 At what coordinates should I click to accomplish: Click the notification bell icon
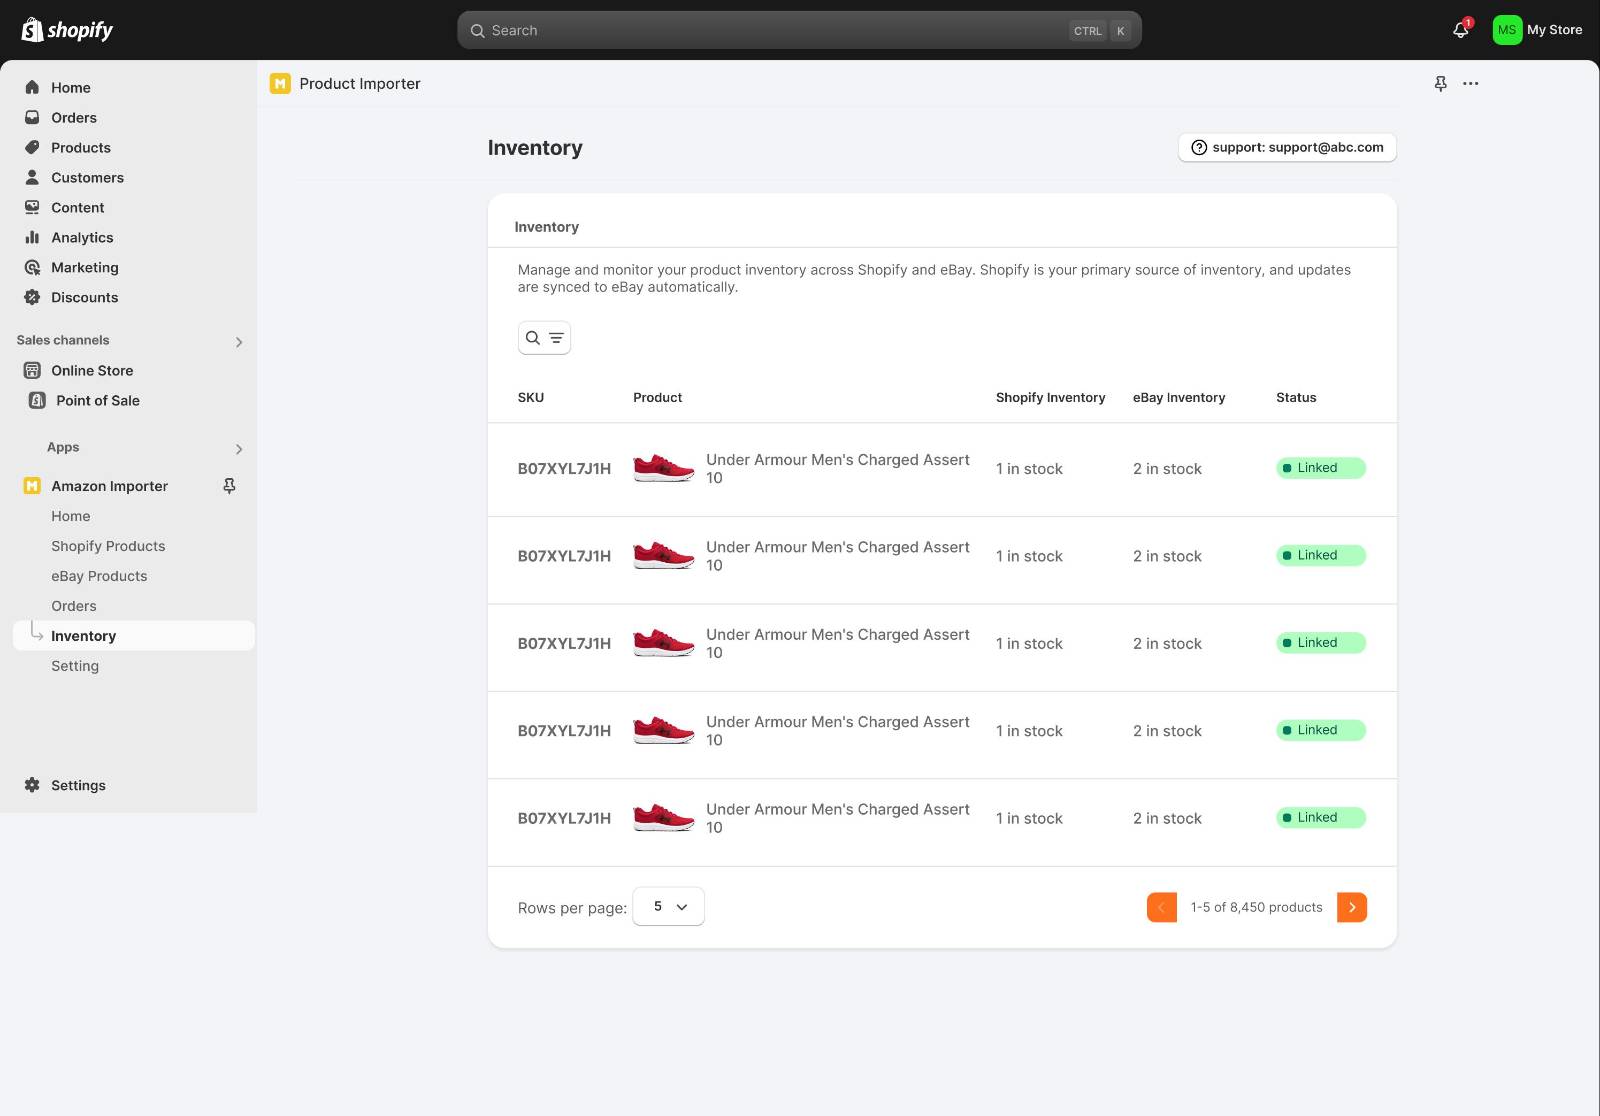click(x=1460, y=30)
